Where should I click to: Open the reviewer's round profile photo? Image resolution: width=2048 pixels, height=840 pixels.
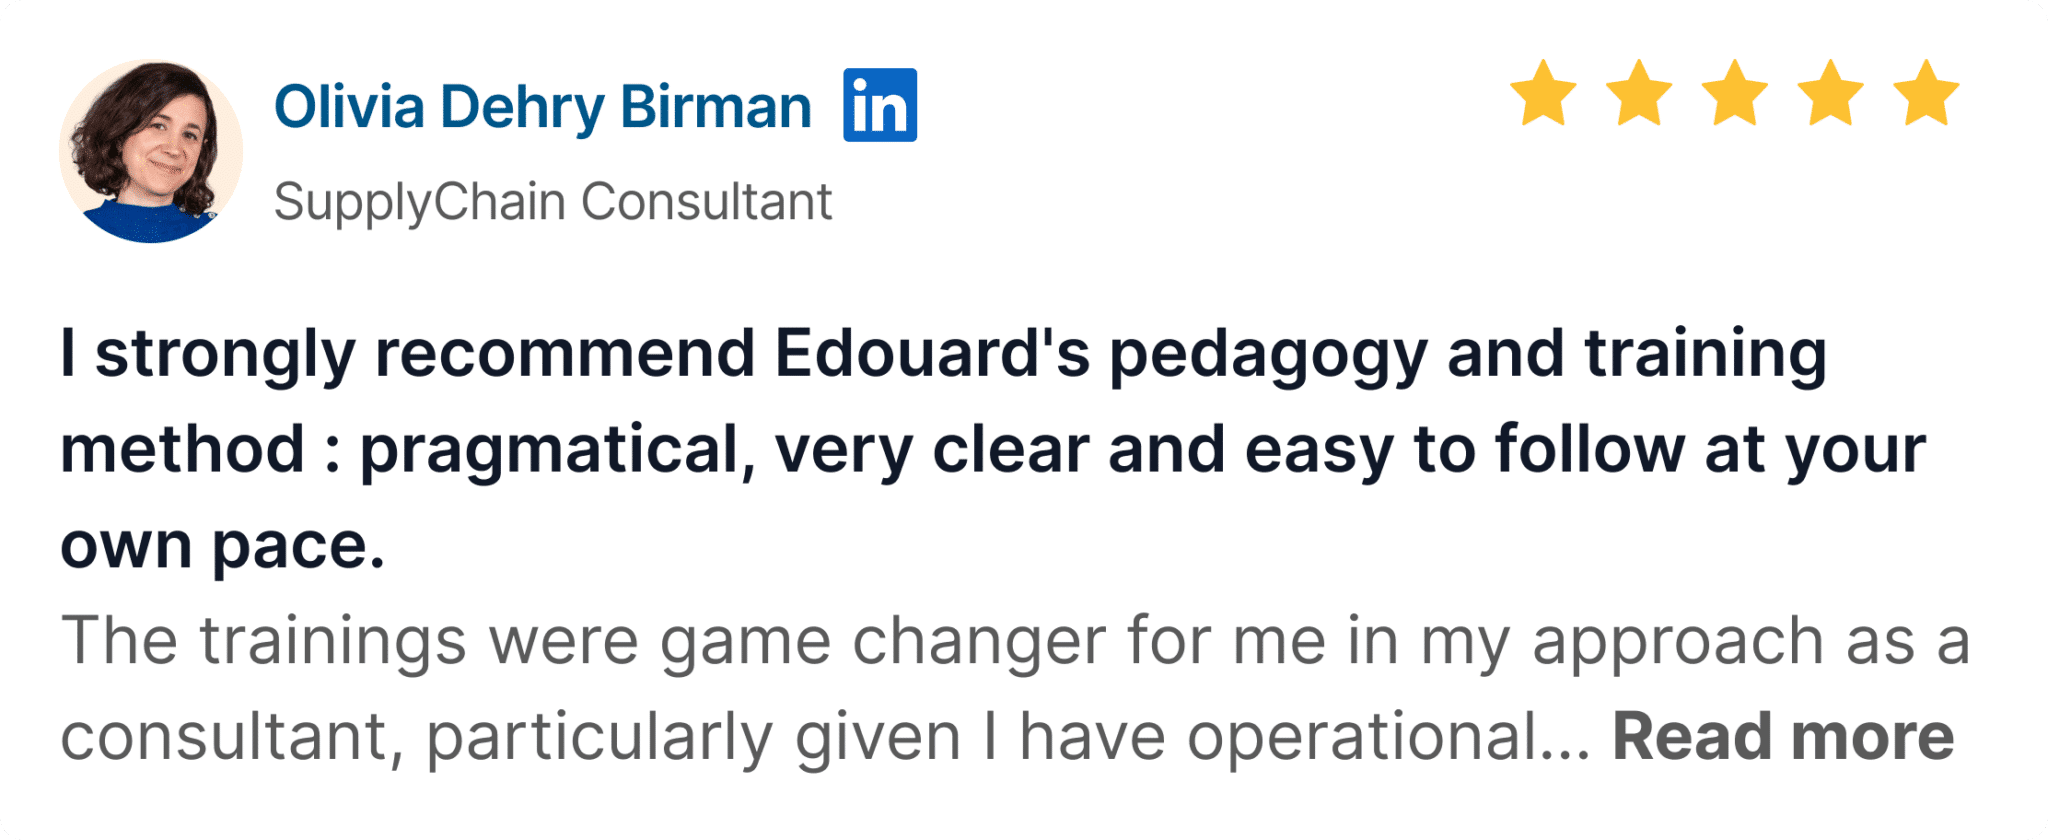tap(151, 151)
